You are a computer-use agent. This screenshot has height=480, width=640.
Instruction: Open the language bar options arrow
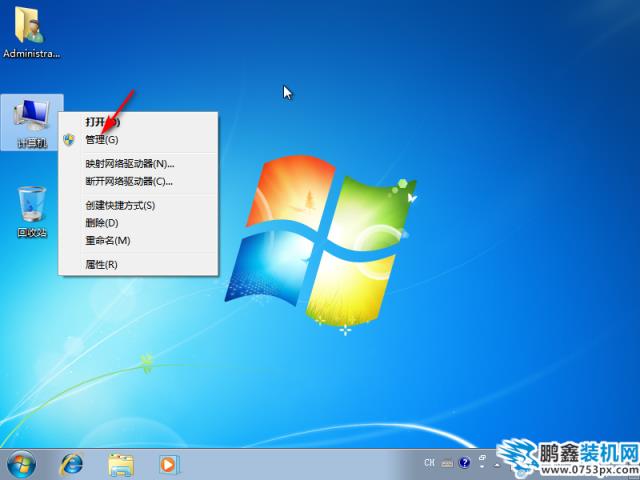[x=482, y=466]
